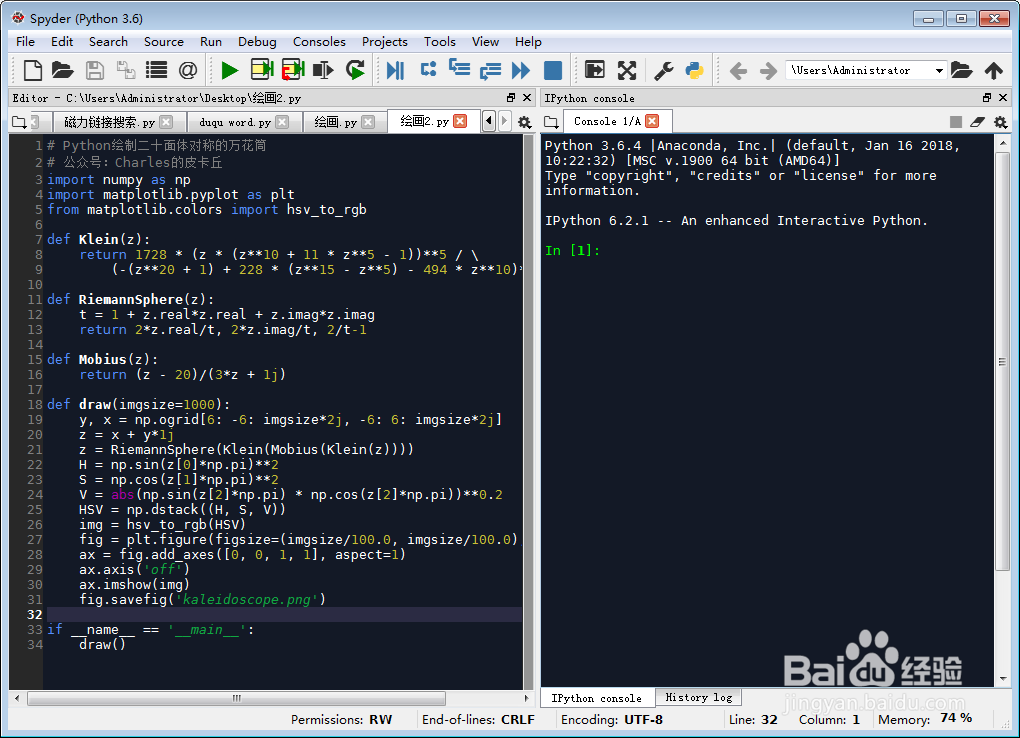The image size is (1020, 738).
Task: Open editor tab browse icon
Action: coord(20,122)
